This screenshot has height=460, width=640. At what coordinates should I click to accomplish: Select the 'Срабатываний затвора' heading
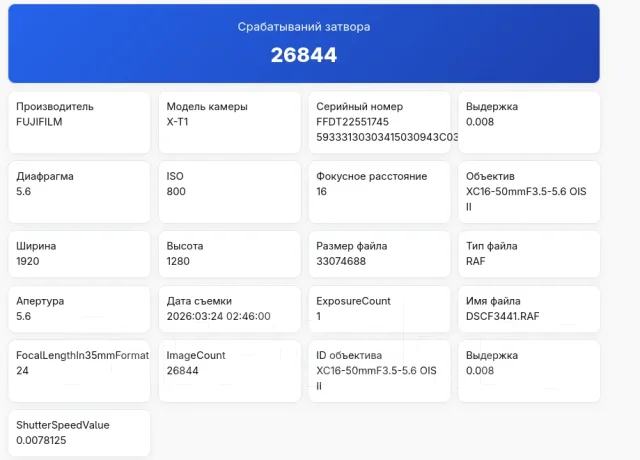[x=304, y=27]
